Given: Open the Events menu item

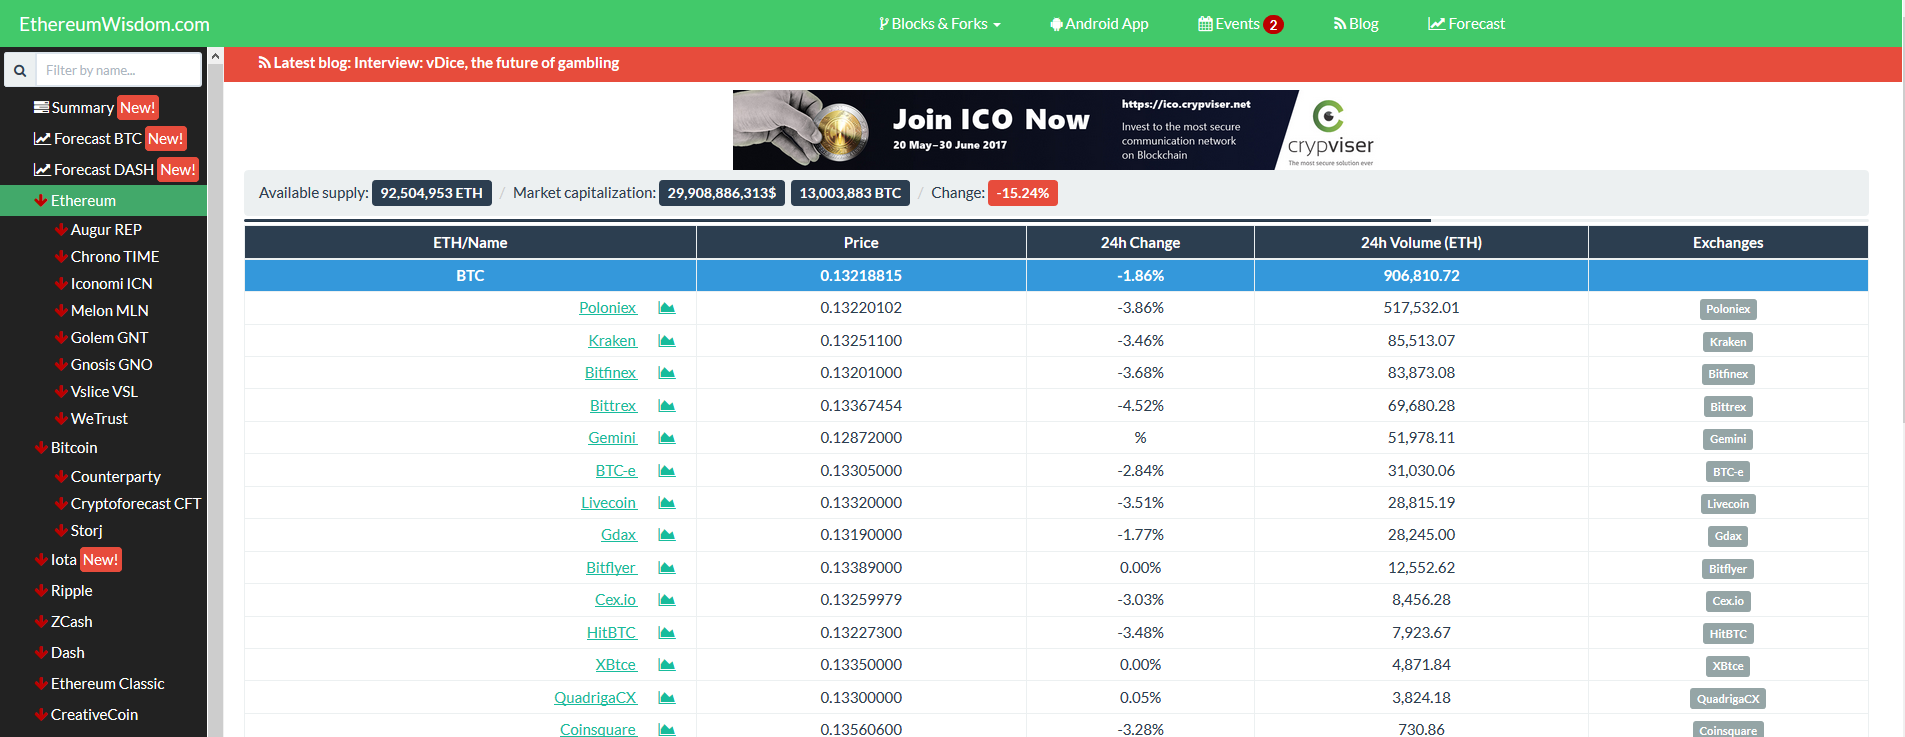Looking at the screenshot, I should pos(1240,24).
